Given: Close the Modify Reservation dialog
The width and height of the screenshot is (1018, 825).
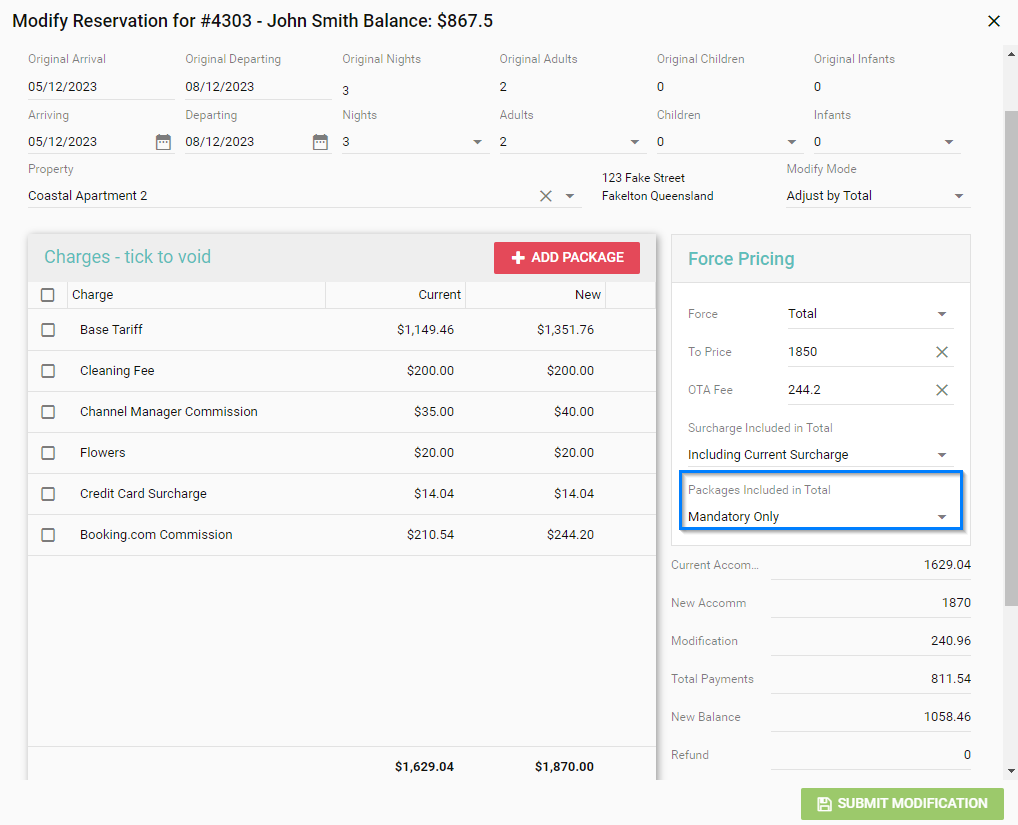Looking at the screenshot, I should [993, 21].
